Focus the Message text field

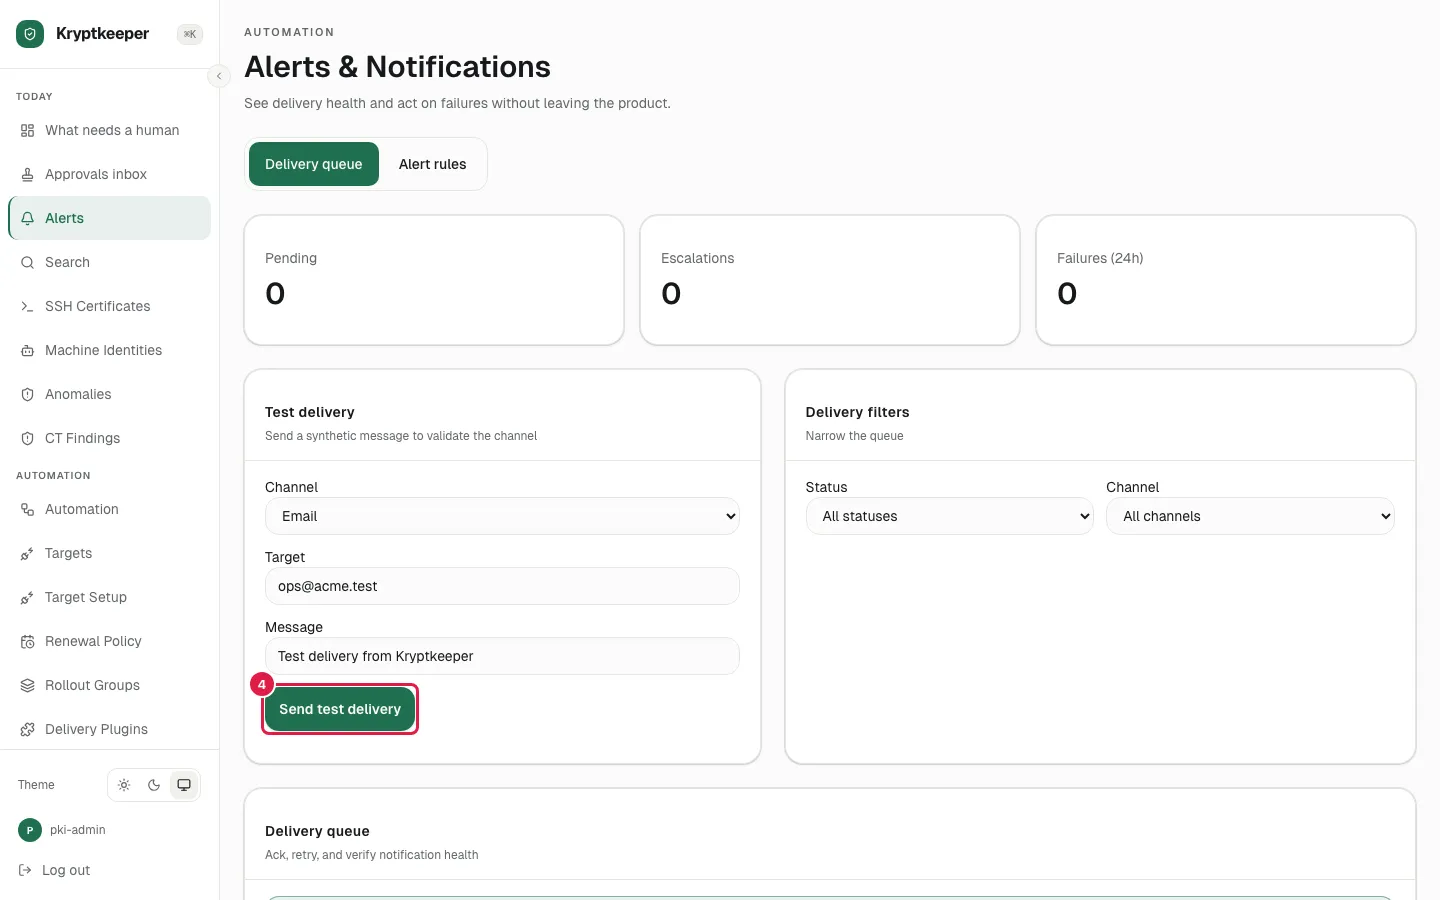coord(502,656)
